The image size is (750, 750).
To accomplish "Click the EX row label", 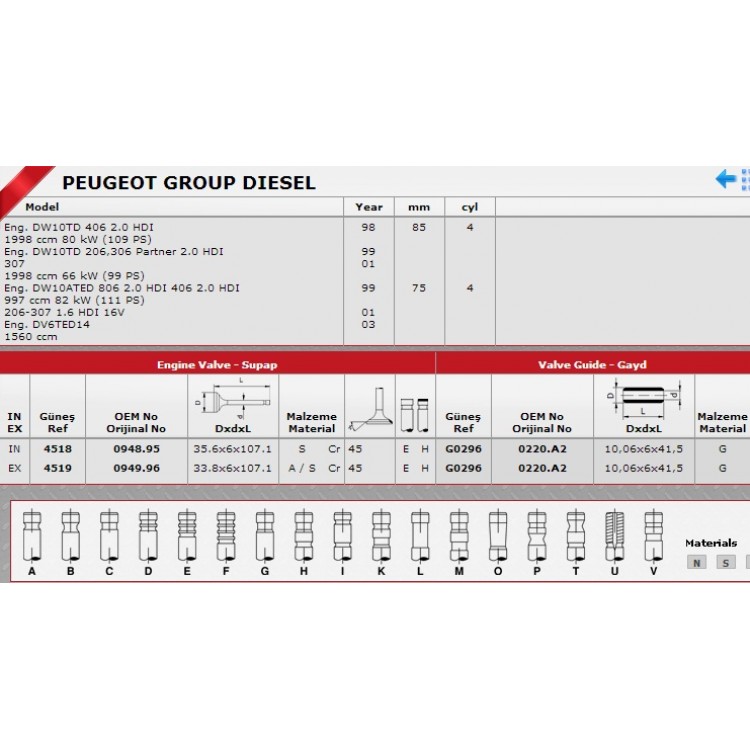I will (14, 468).
